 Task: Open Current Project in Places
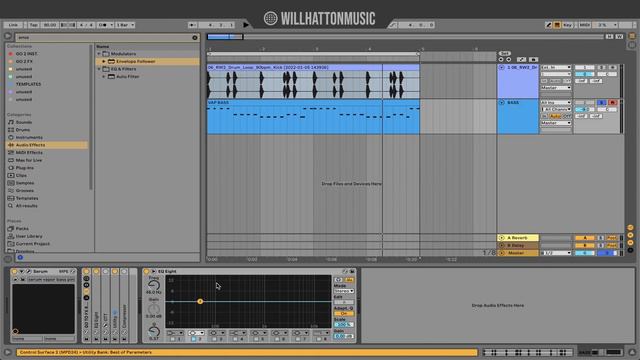(33, 244)
